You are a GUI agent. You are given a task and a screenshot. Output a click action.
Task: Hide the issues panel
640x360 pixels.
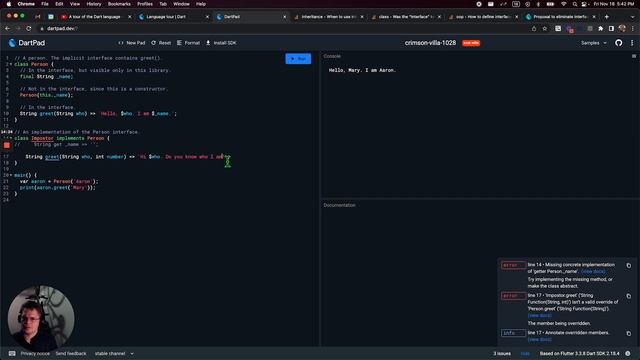click(525, 353)
